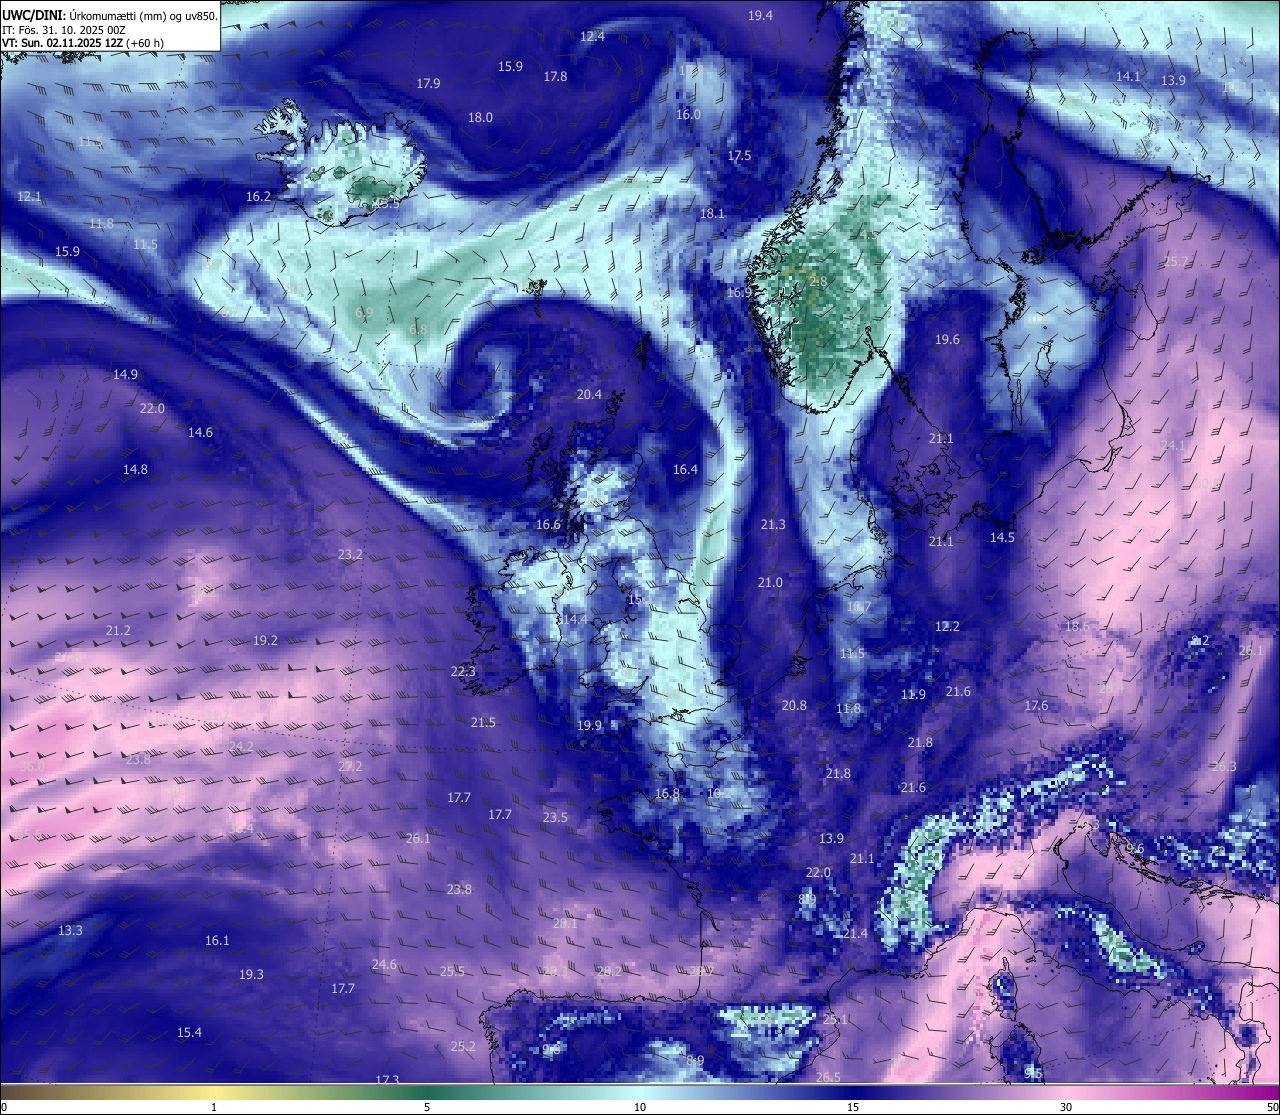Click the 15 tick on the color scale

853,1107
